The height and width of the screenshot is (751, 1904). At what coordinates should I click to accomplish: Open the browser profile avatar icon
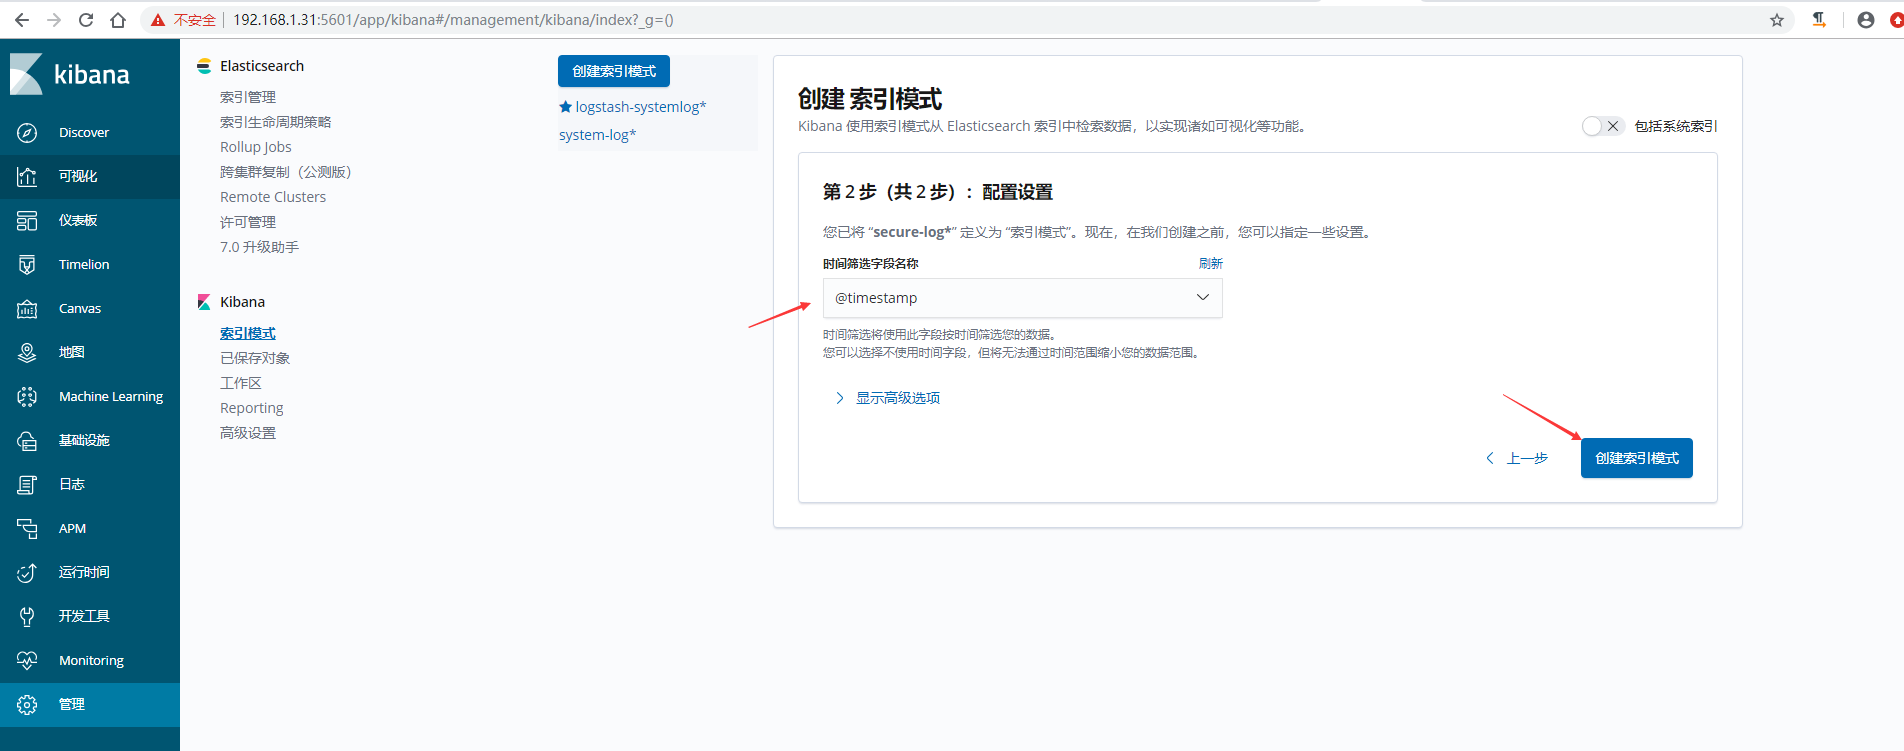(x=1866, y=20)
